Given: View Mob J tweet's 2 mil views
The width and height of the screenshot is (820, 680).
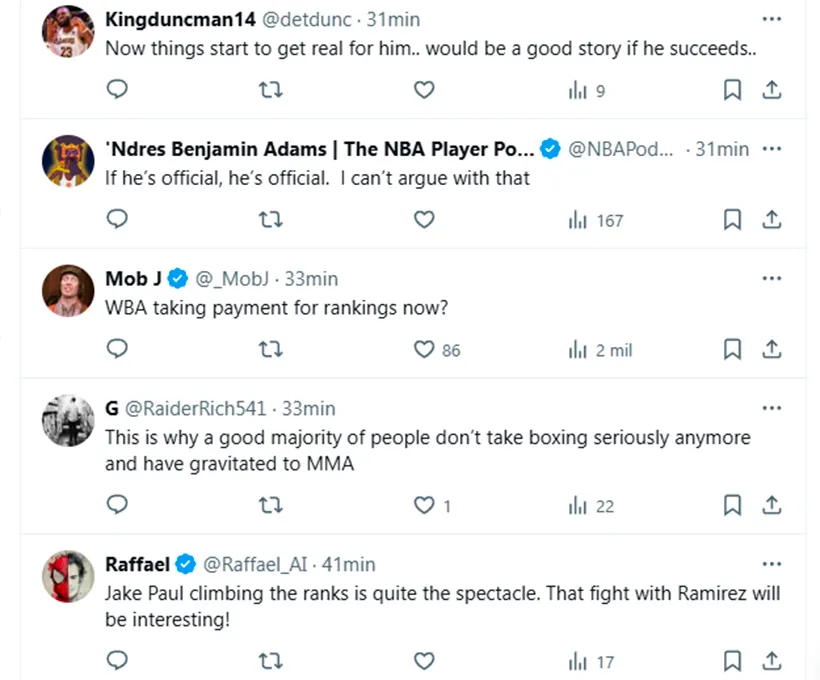Looking at the screenshot, I should (x=600, y=350).
